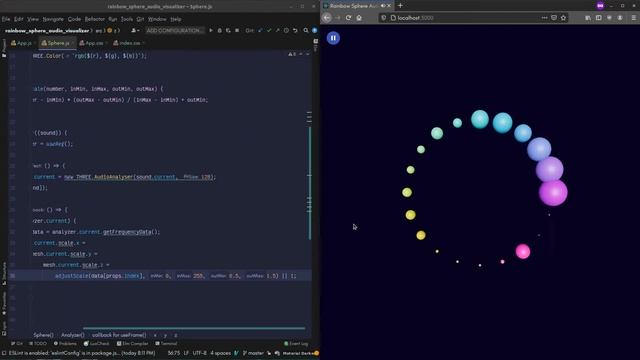The width and height of the screenshot is (640, 360).
Task: Open the Event Log panel
Action: pos(296,344)
